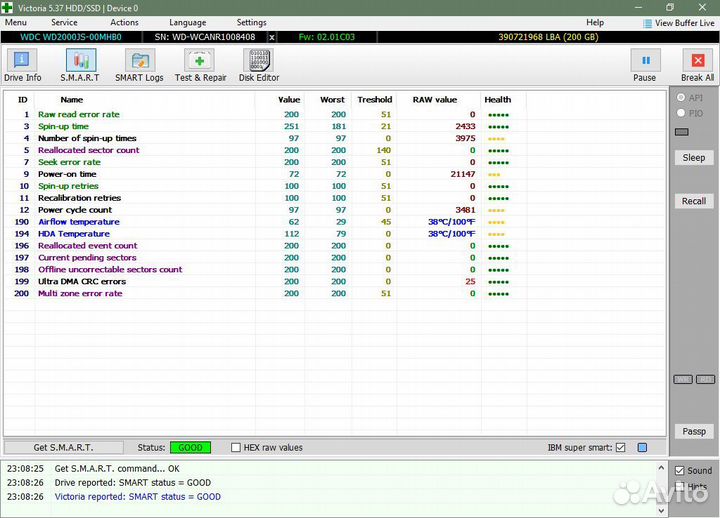The width and height of the screenshot is (720, 518).
Task: Disable the Sound checkbox
Action: pyautogui.click(x=680, y=471)
